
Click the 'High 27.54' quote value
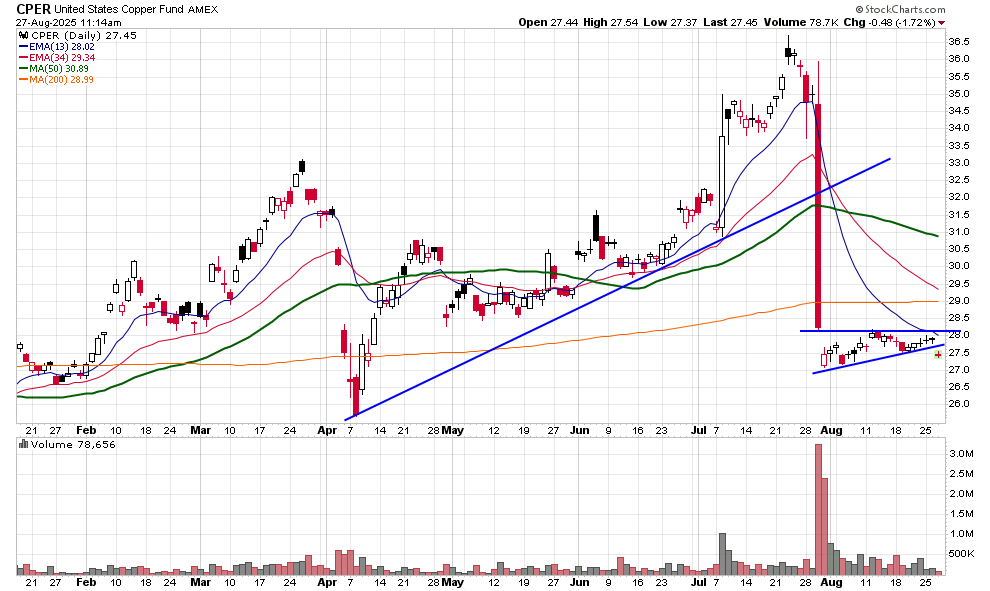pos(611,22)
